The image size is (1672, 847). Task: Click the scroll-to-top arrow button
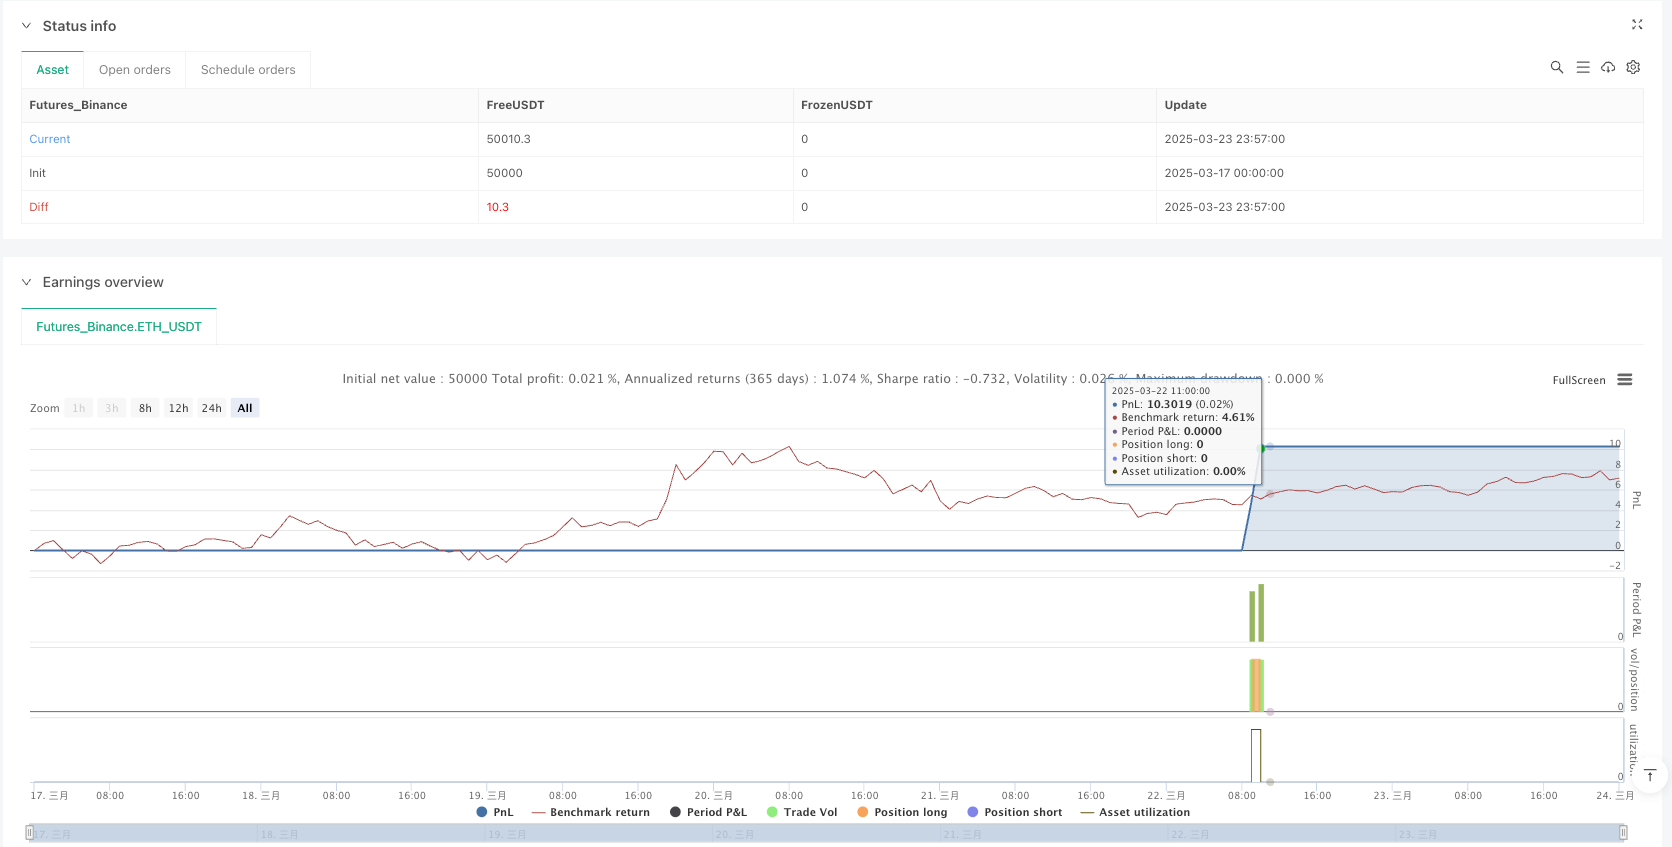[1650, 776]
